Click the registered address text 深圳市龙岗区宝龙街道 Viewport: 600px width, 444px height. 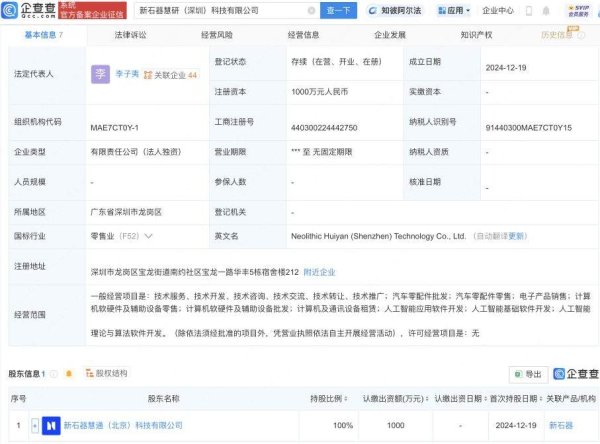point(194,272)
